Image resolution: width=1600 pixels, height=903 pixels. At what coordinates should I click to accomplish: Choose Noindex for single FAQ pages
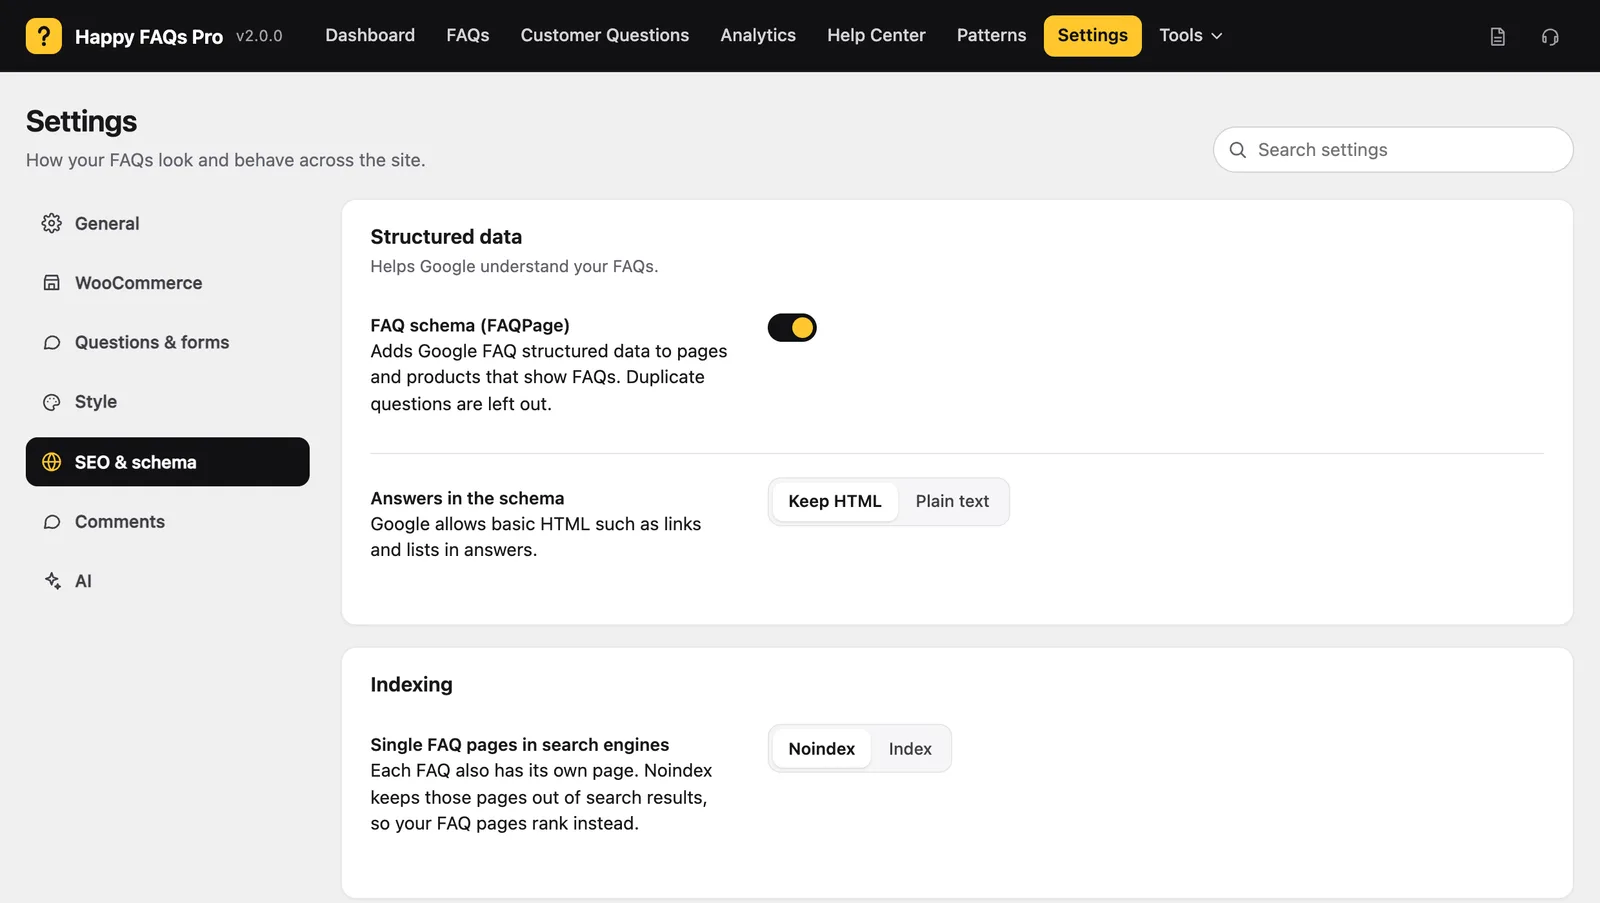(822, 749)
